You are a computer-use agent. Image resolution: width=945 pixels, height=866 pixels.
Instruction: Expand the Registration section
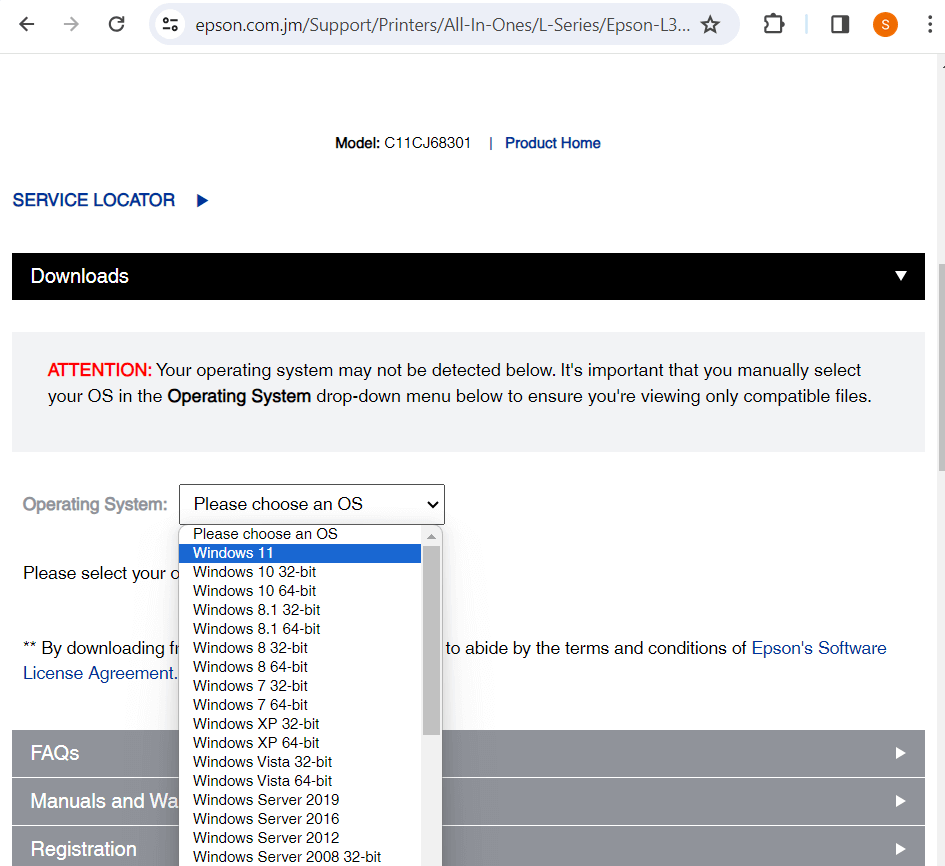901,849
